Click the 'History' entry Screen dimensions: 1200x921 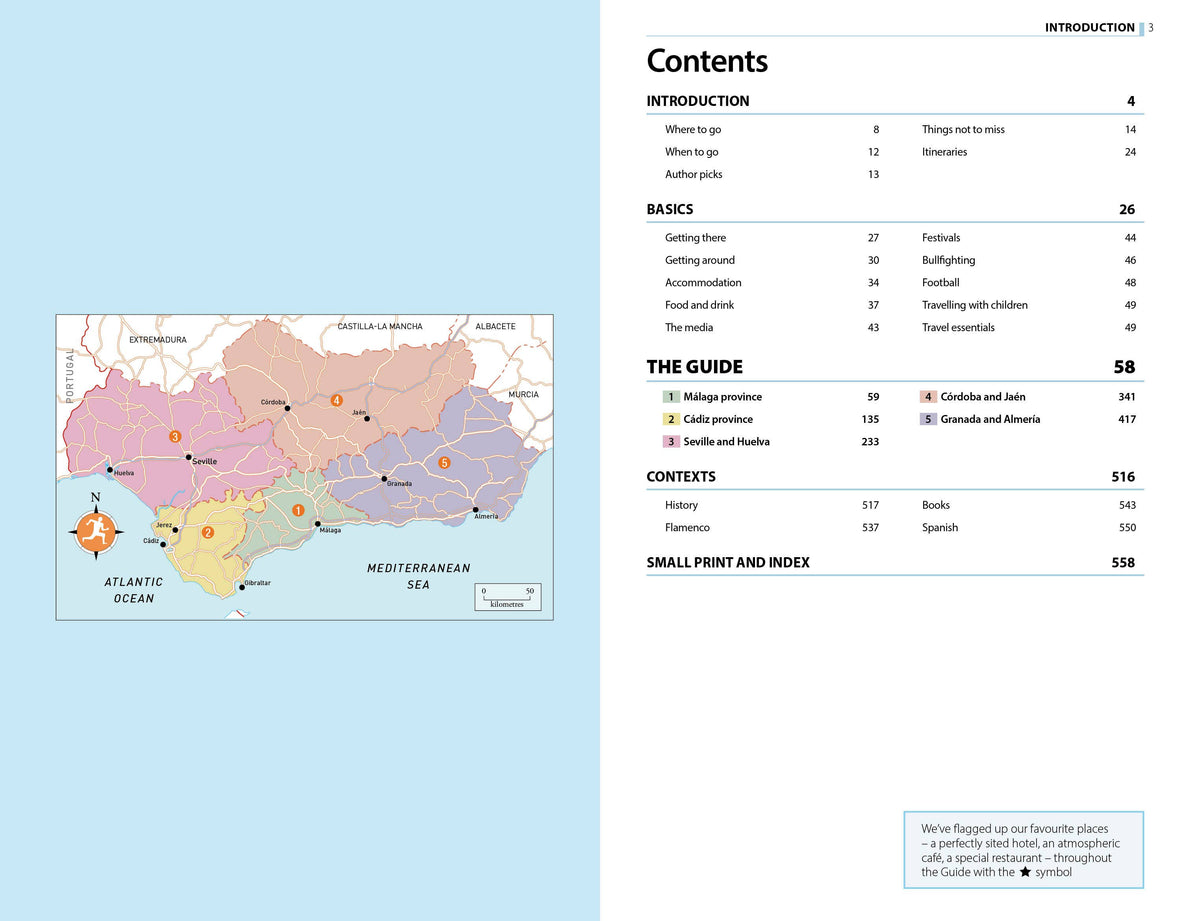(682, 505)
